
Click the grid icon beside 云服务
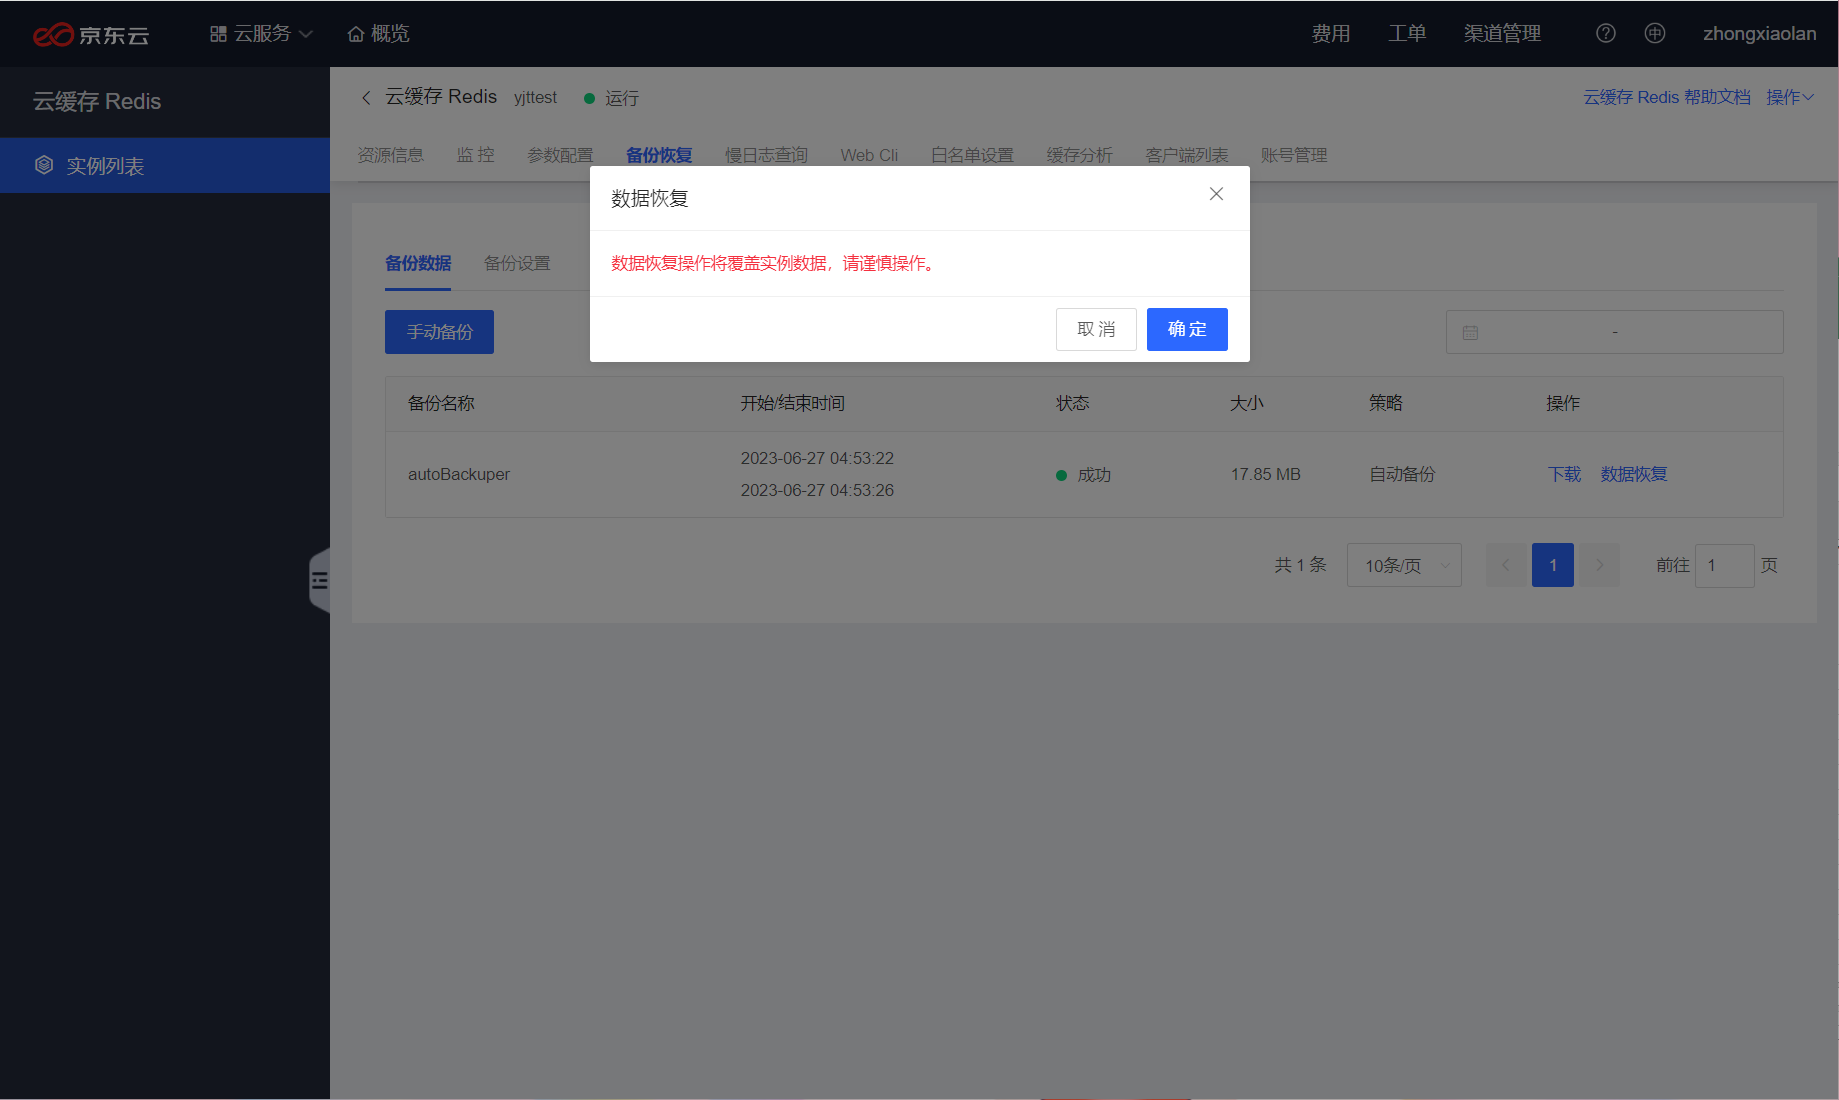(x=218, y=34)
